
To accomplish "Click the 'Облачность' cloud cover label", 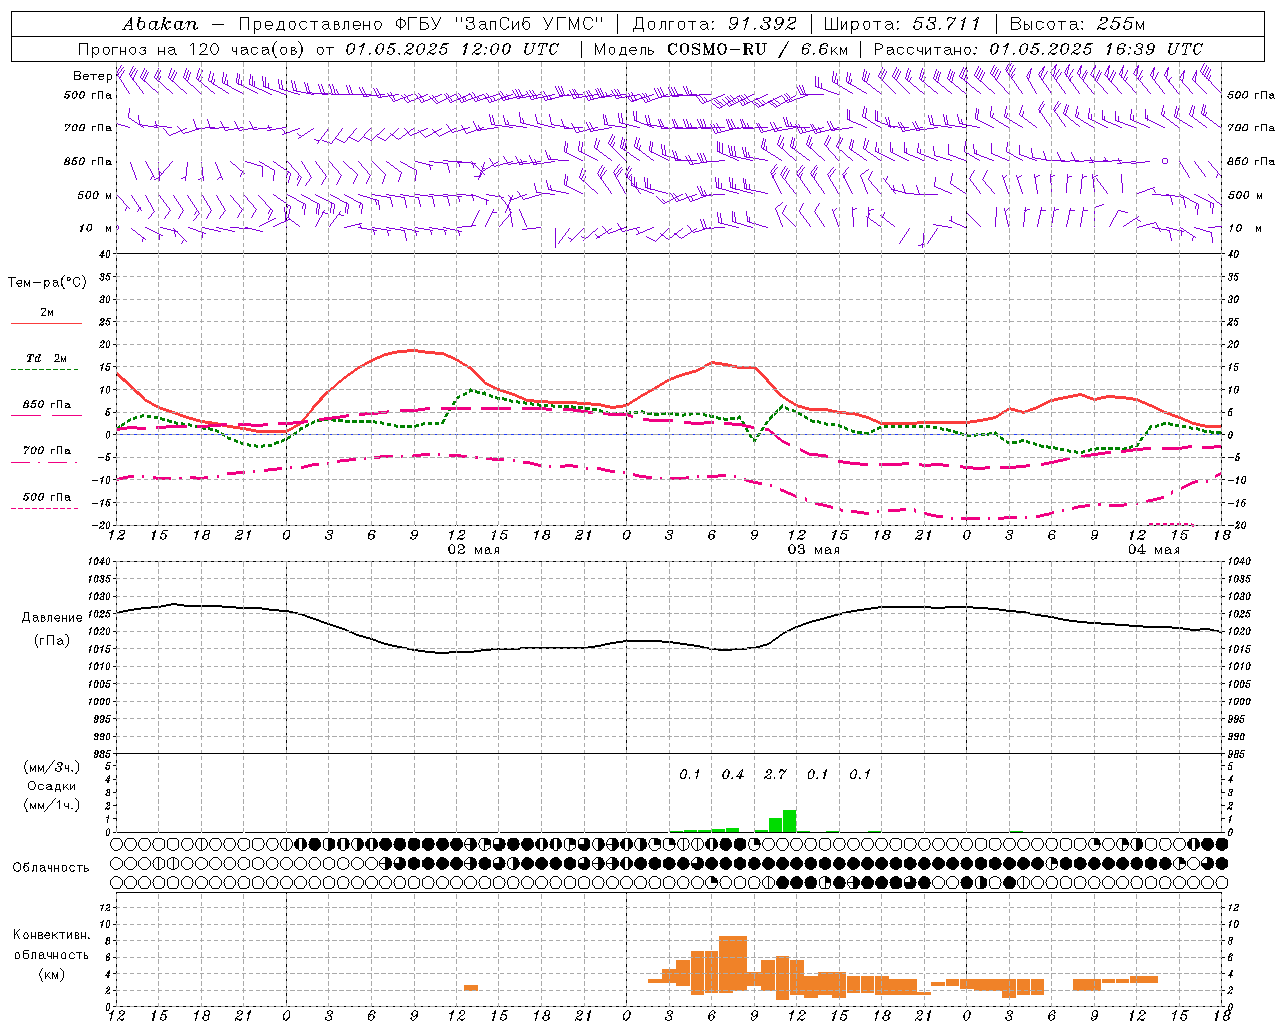I will pos(51,867).
